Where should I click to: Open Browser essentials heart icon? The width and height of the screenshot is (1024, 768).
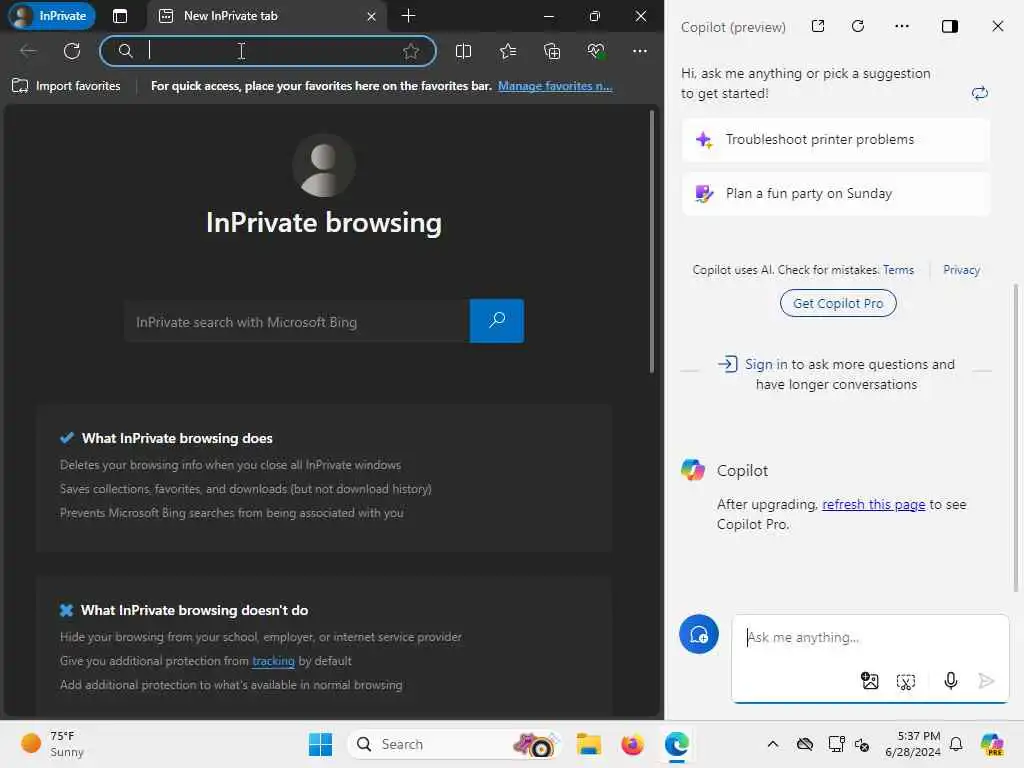click(596, 51)
